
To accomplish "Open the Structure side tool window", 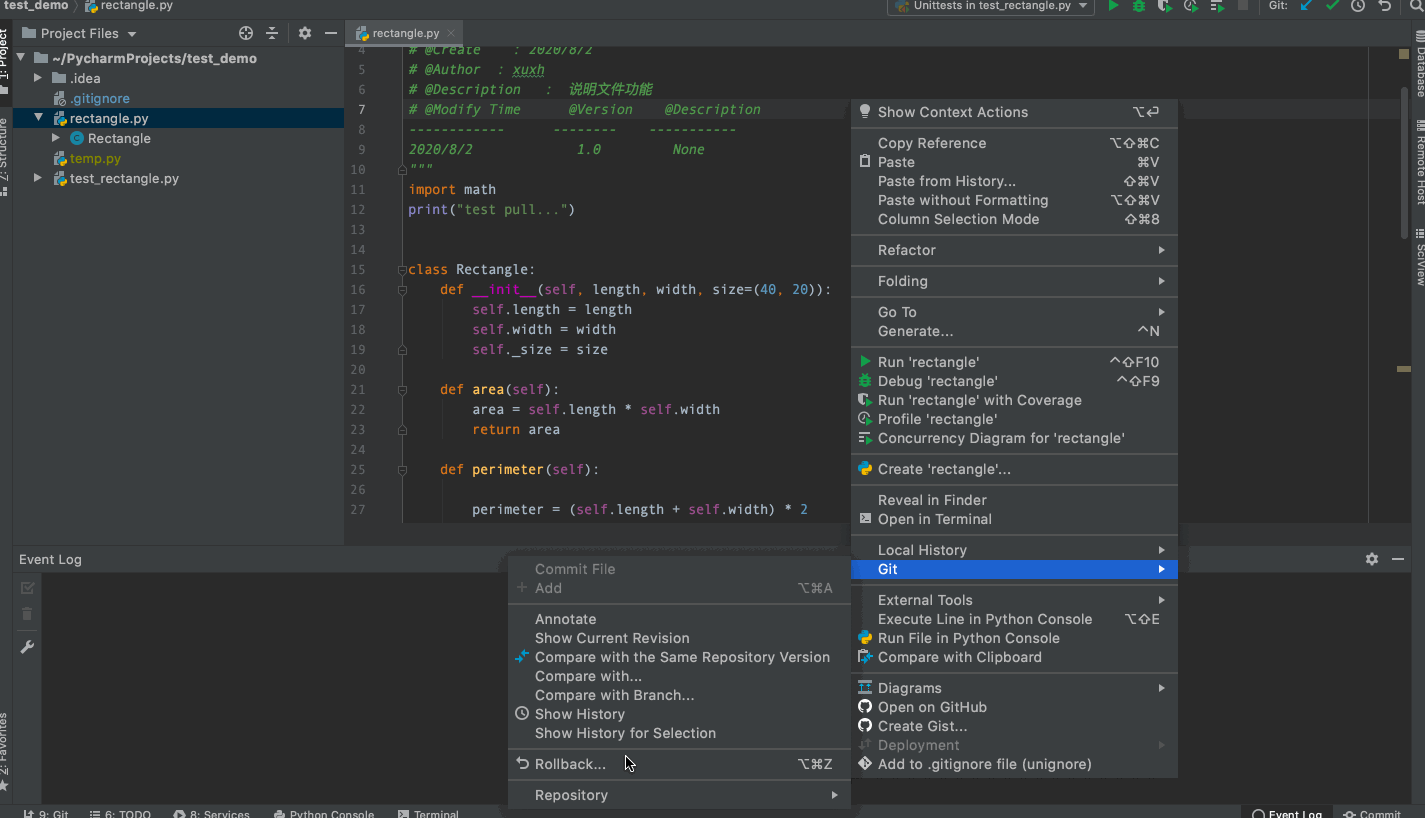I will point(5,155).
